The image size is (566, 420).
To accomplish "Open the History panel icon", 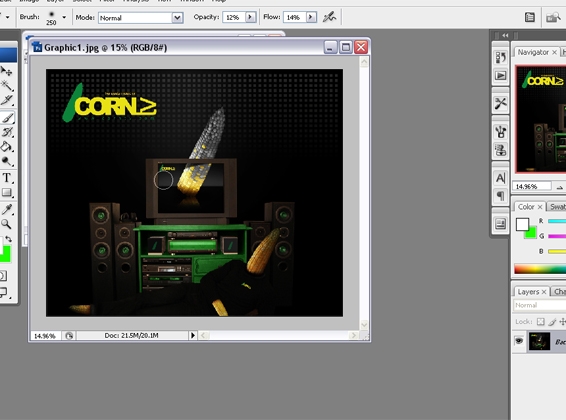I will (x=501, y=57).
